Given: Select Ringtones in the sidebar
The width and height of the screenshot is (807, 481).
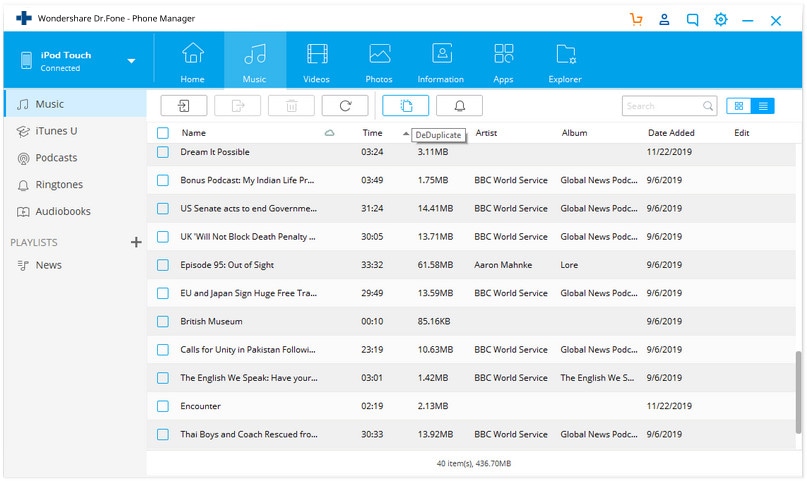Looking at the screenshot, I should (75, 185).
